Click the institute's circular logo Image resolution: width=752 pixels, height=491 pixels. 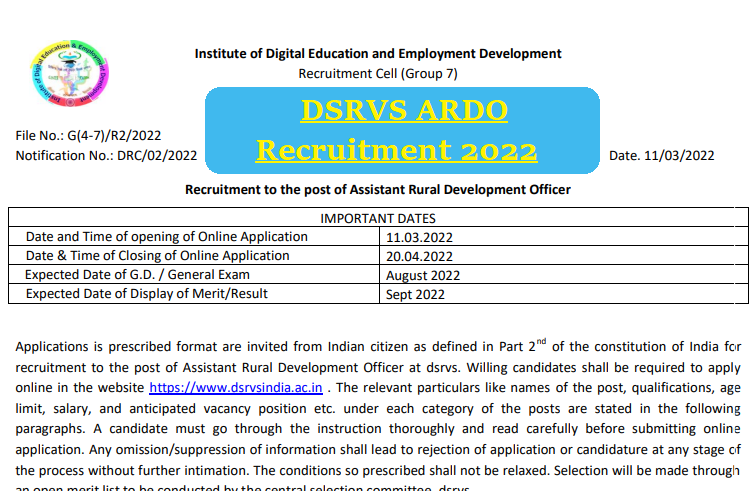pos(70,73)
